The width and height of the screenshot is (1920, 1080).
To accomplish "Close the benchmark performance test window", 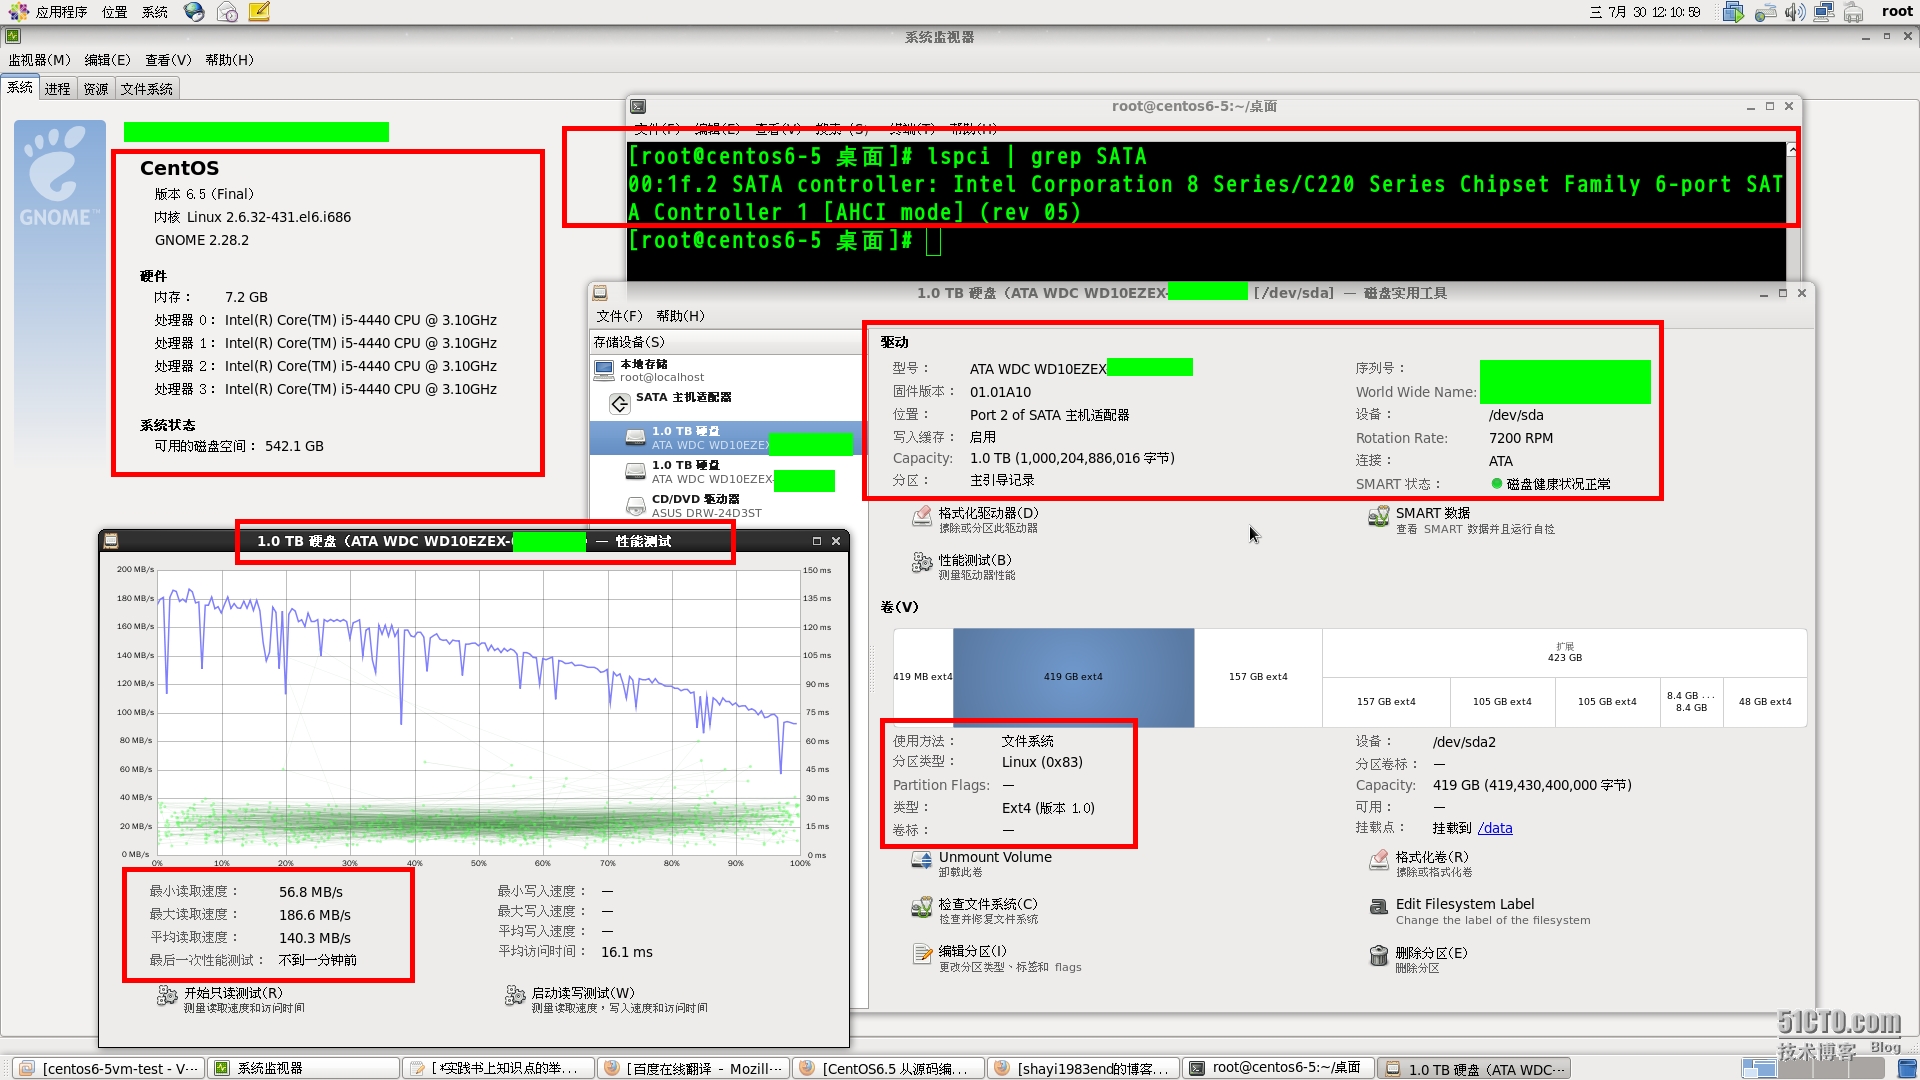I will coord(836,541).
